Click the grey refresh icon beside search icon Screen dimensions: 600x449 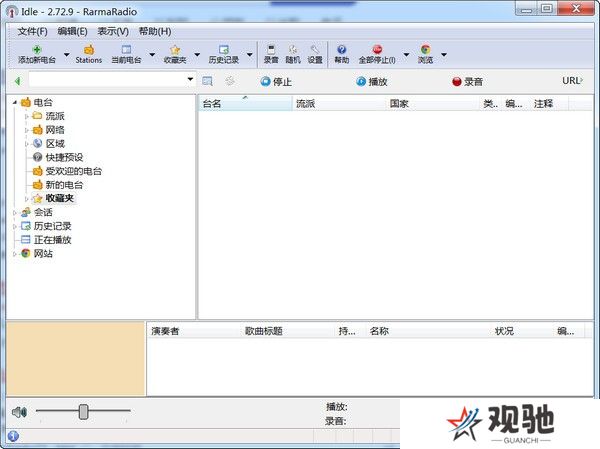pyautogui.click(x=230, y=81)
